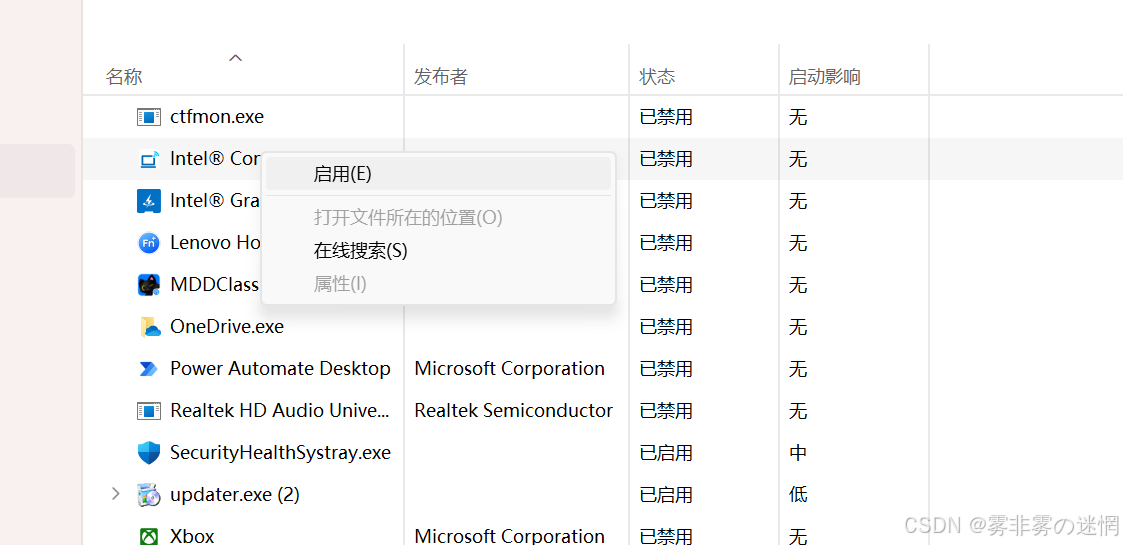Sort by the 名称 column header
The width and height of the screenshot is (1123, 545).
pos(124,77)
